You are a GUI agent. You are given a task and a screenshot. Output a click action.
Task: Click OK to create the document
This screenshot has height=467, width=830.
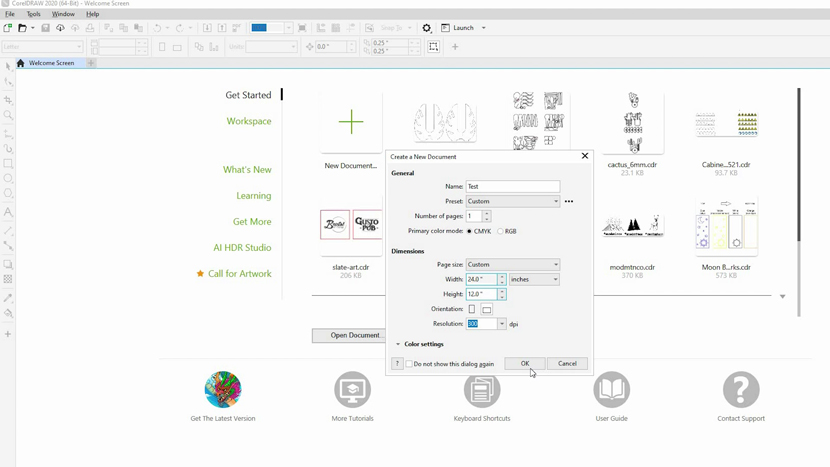click(525, 364)
